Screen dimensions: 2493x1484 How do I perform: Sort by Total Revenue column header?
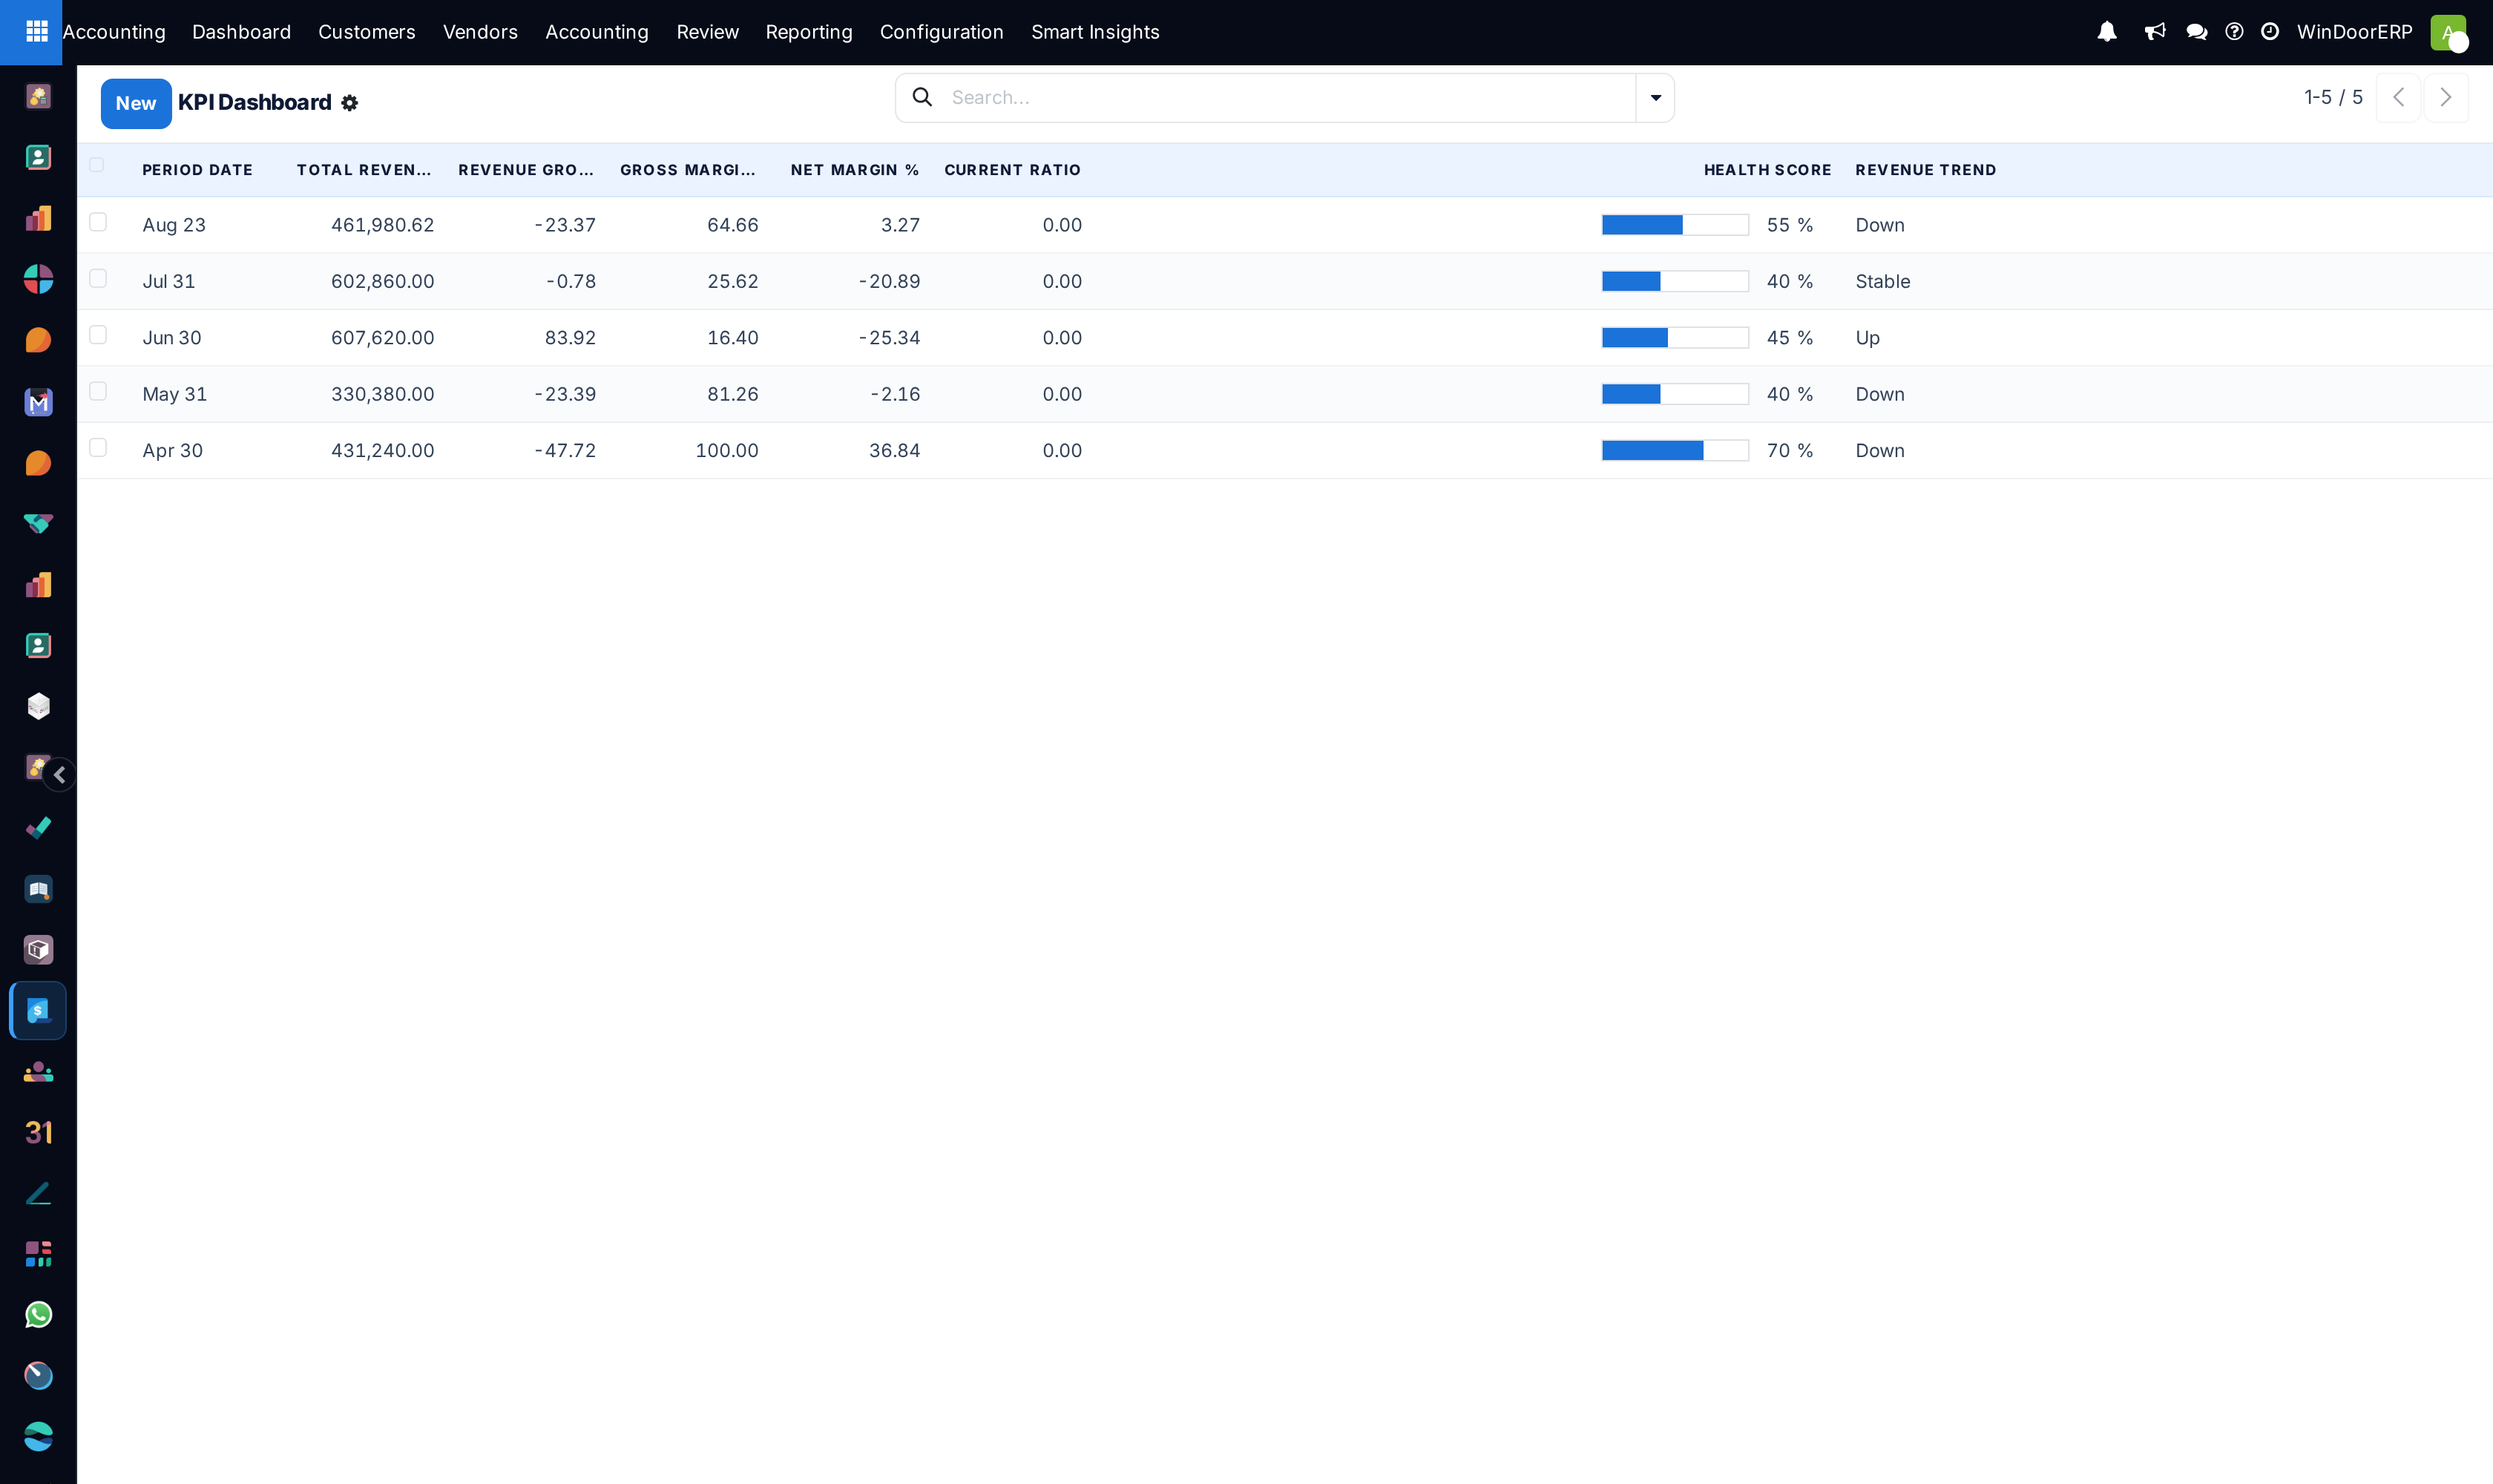[x=364, y=170]
